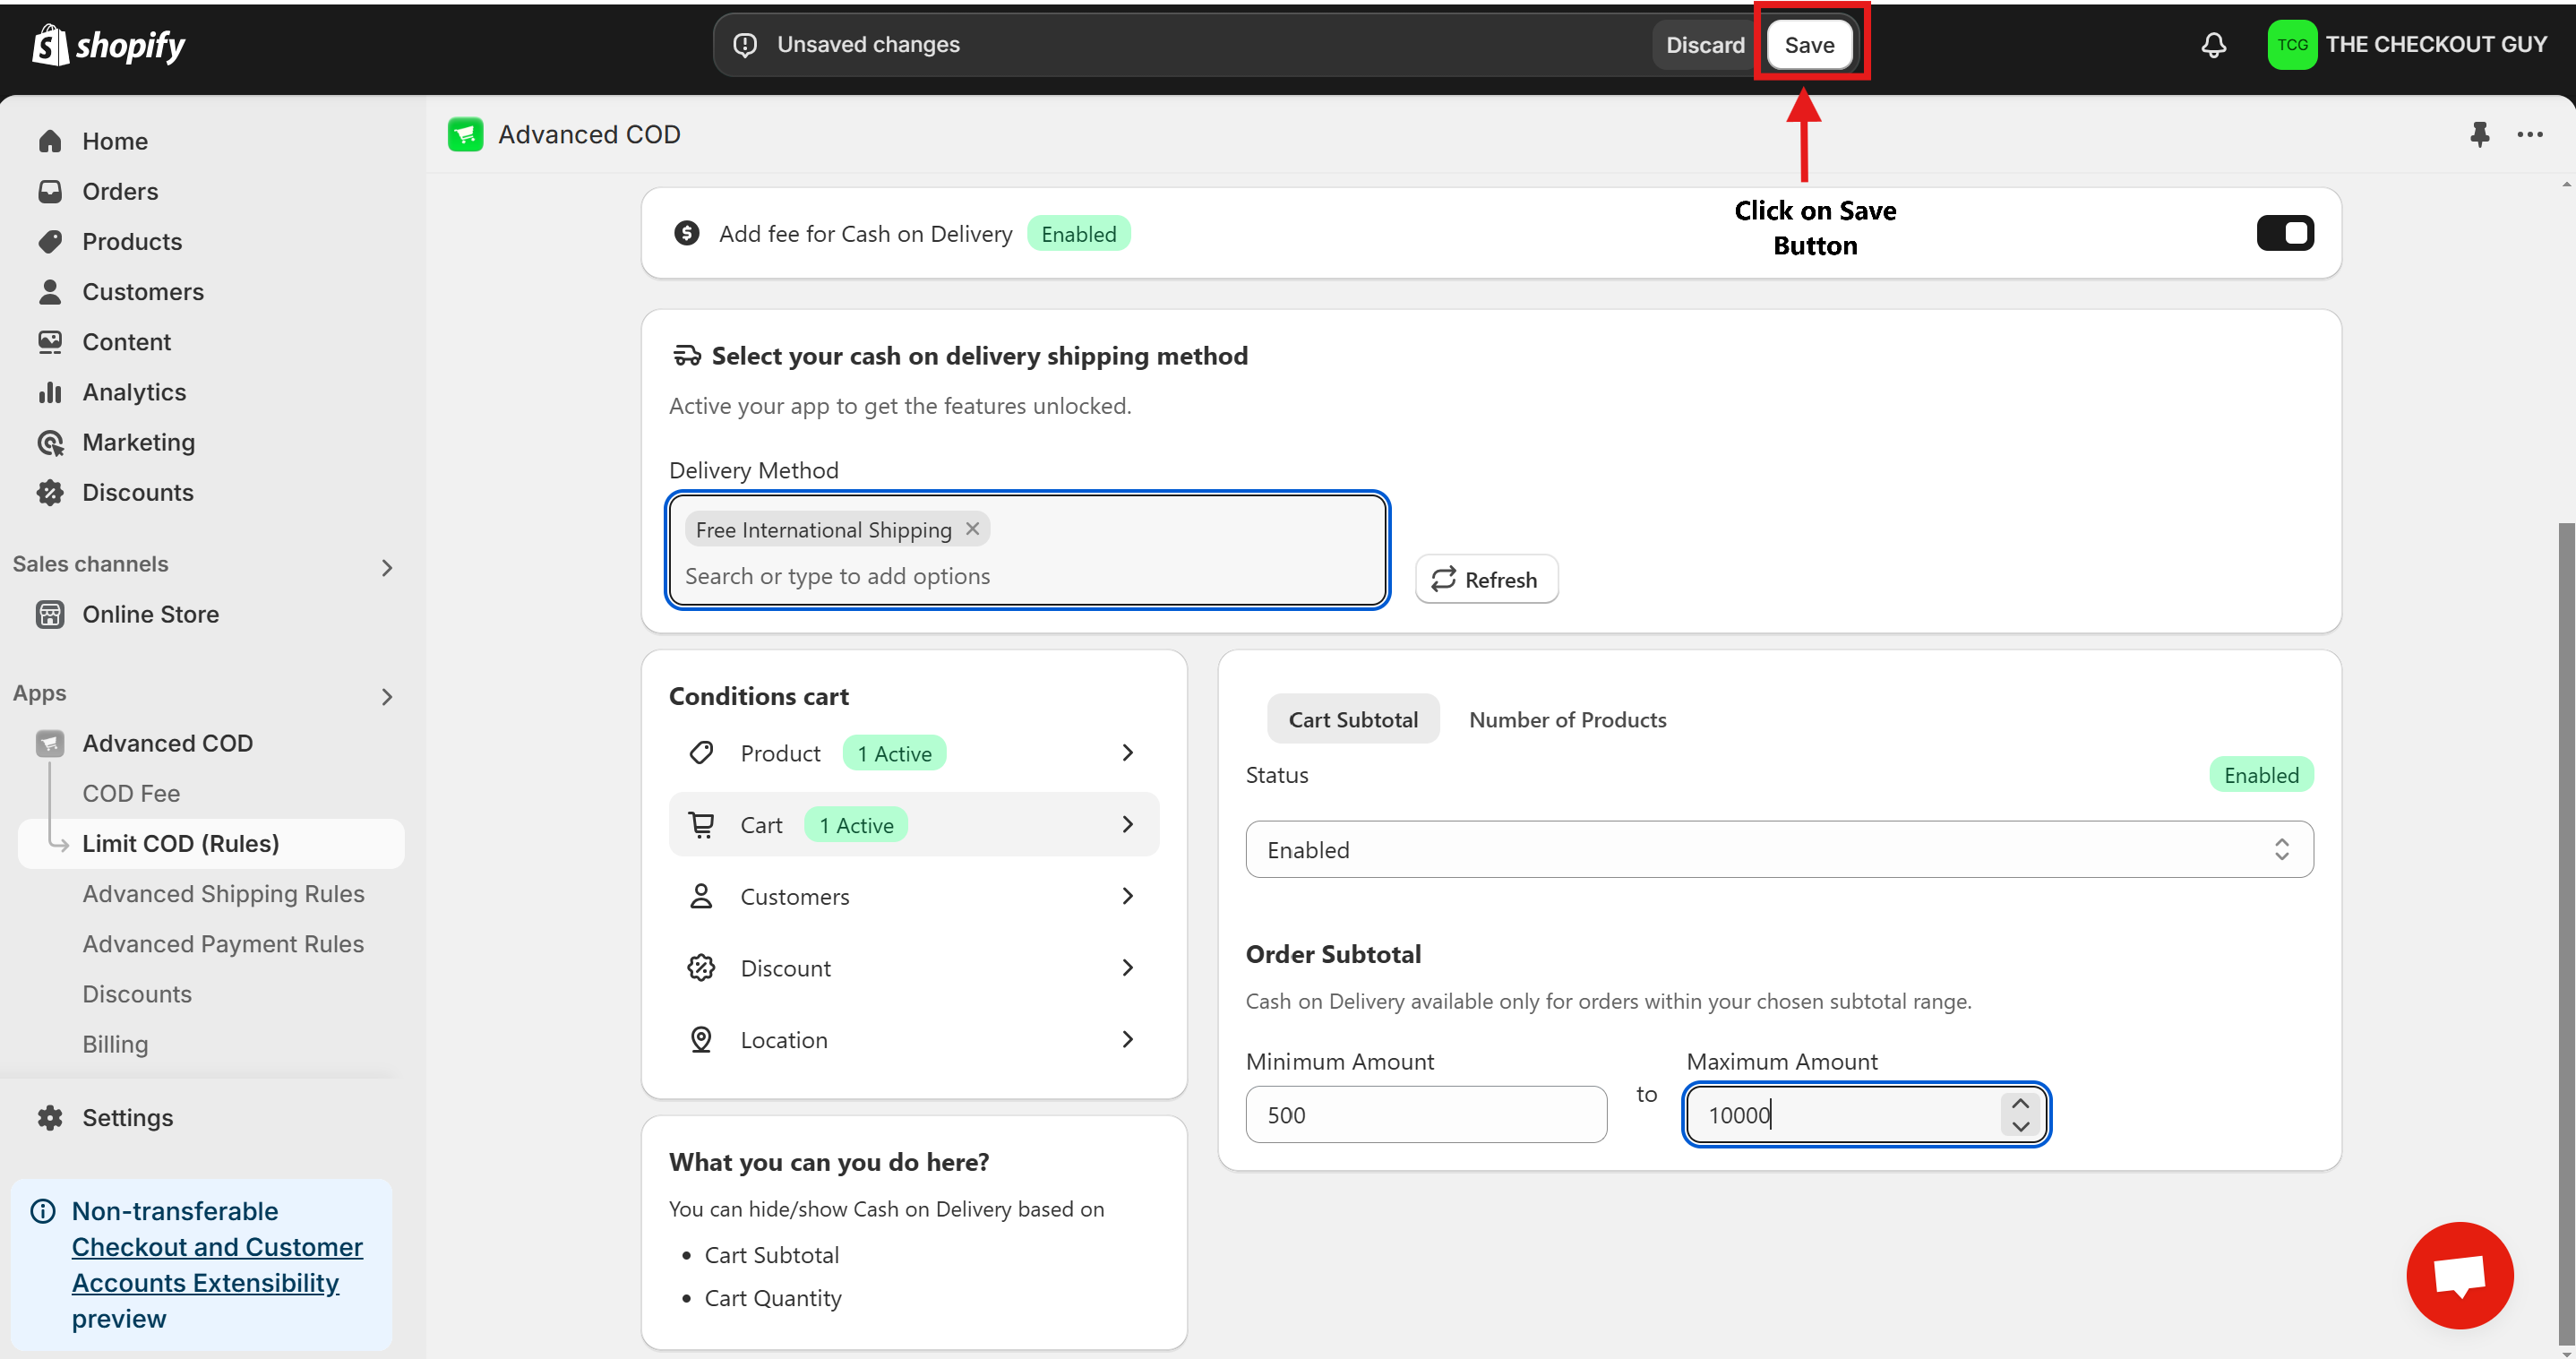
Task: Refresh the delivery methods
Action: [x=1486, y=579]
